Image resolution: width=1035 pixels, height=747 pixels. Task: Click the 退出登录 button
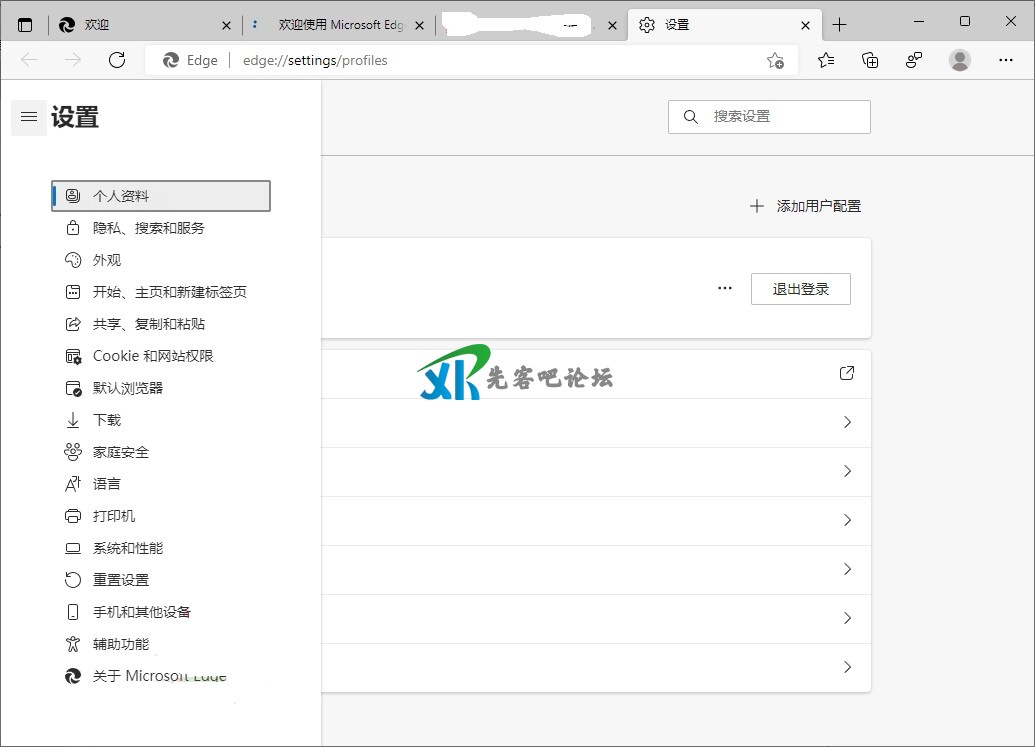pyautogui.click(x=800, y=289)
